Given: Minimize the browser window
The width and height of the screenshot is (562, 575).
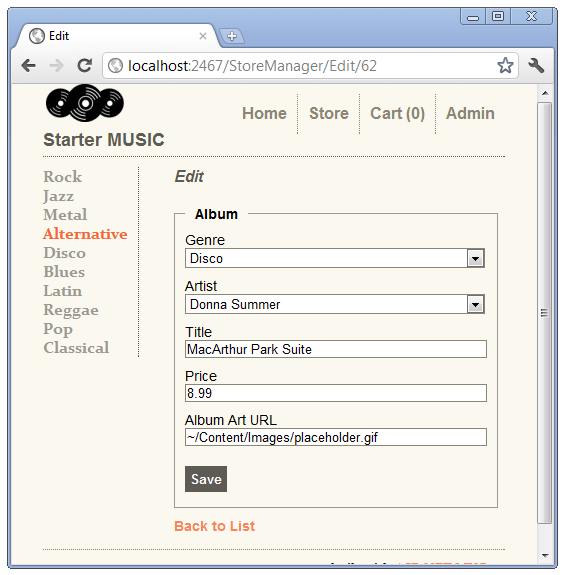Looking at the screenshot, I should click(x=473, y=17).
